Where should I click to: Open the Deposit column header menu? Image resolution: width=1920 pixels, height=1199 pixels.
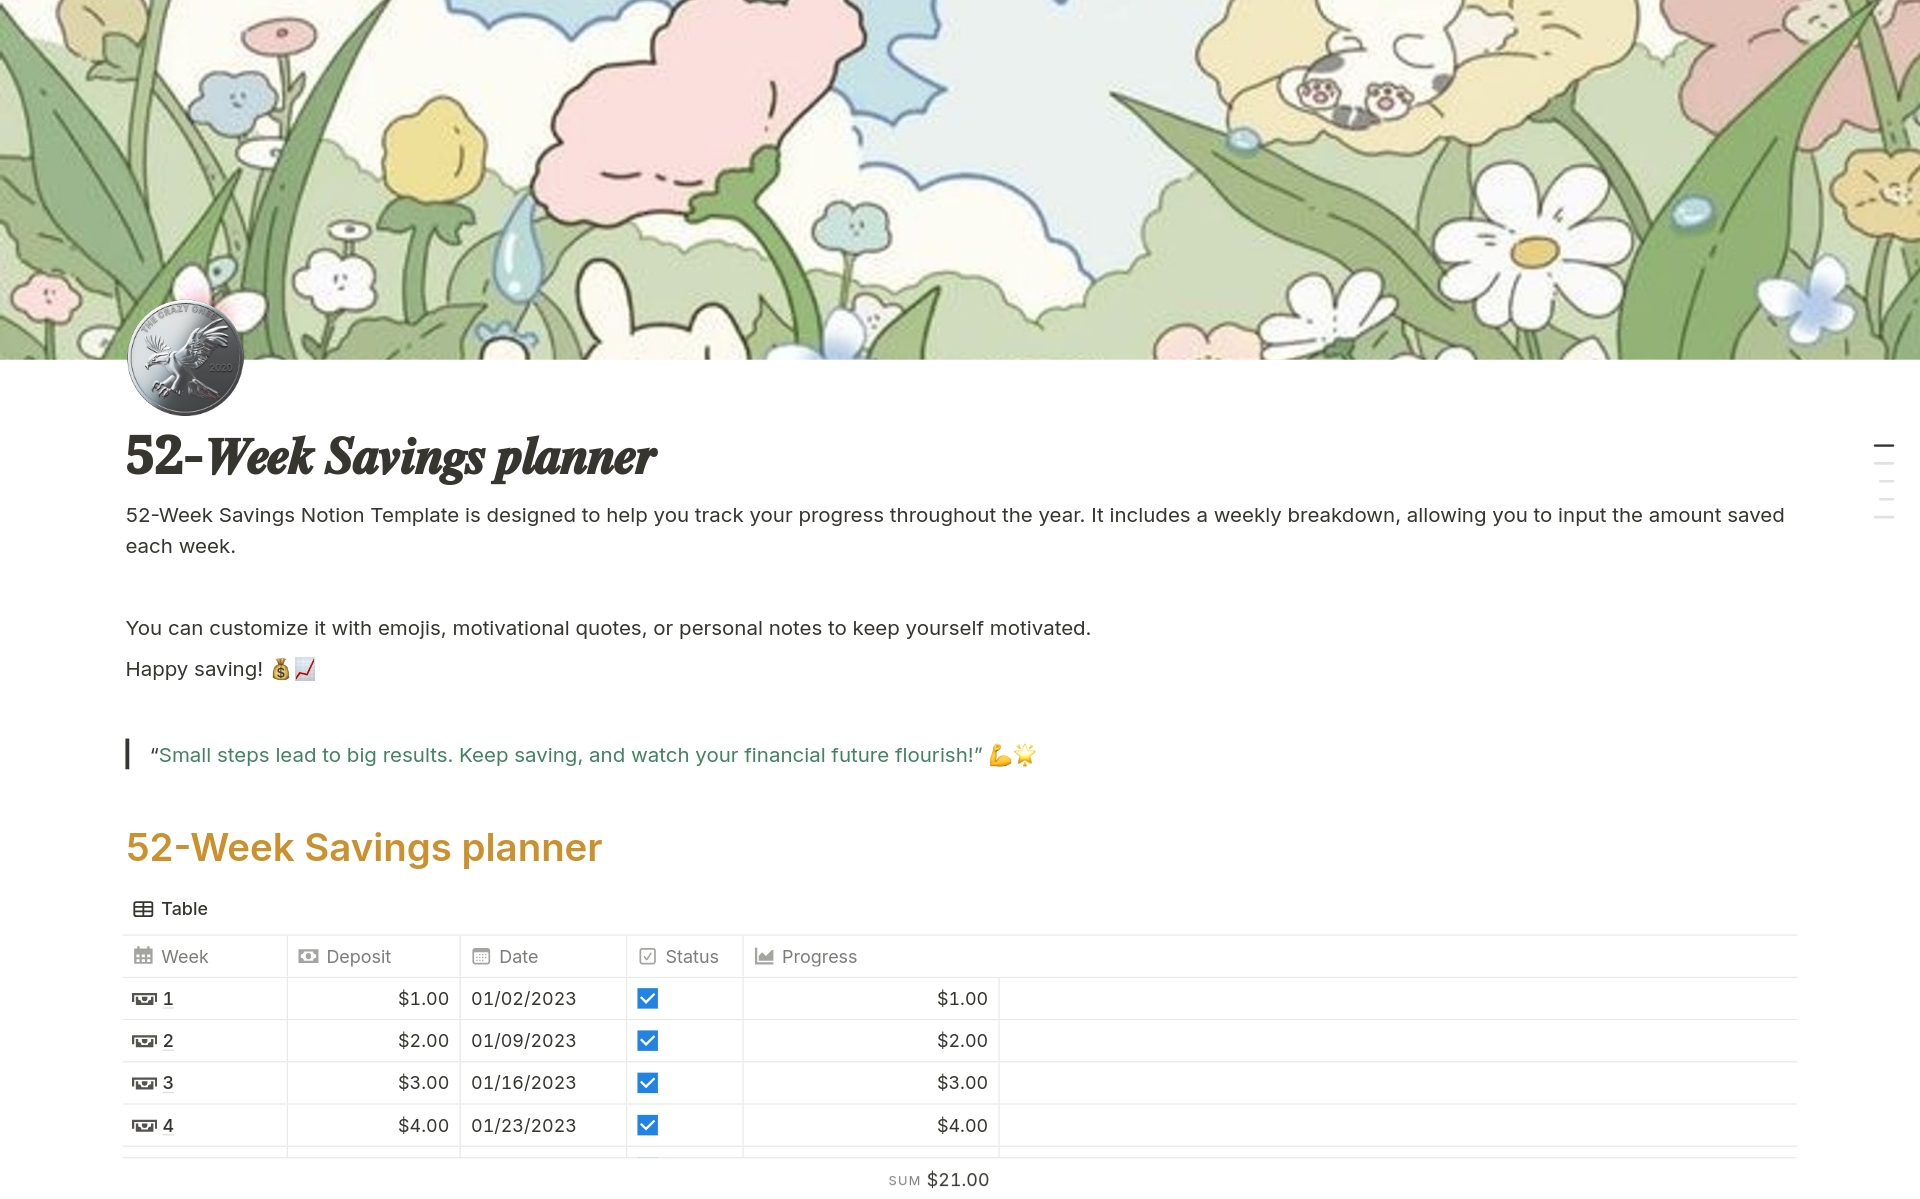358,956
